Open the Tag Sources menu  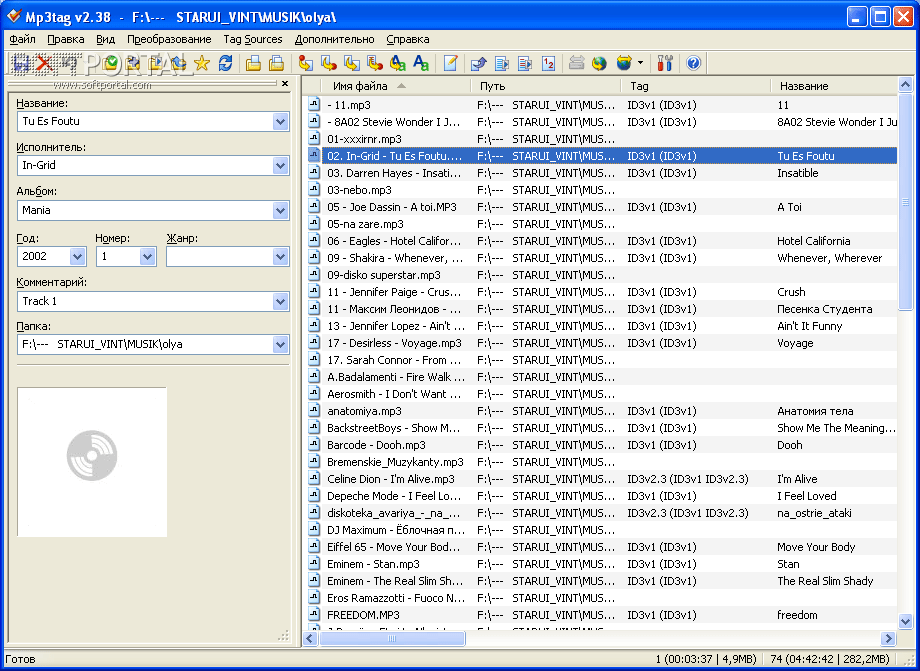click(x=253, y=39)
